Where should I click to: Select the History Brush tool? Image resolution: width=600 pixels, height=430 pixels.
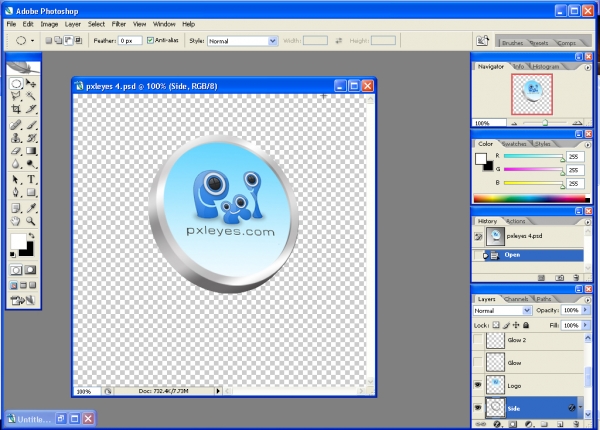tap(31, 138)
